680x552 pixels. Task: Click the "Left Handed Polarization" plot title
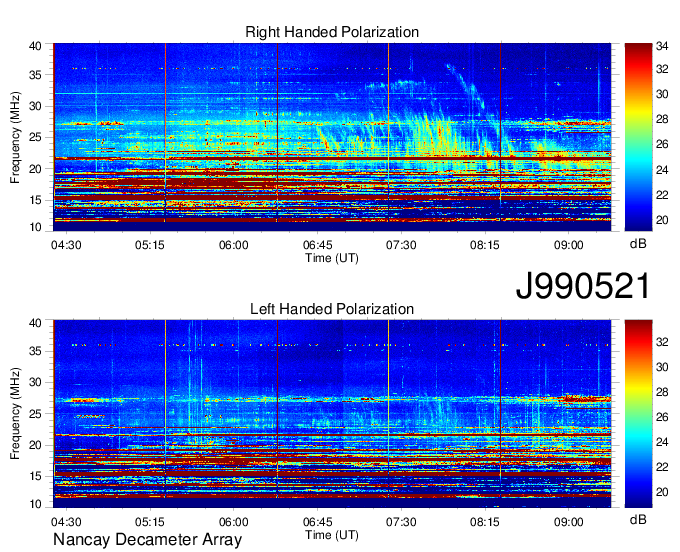pos(332,309)
